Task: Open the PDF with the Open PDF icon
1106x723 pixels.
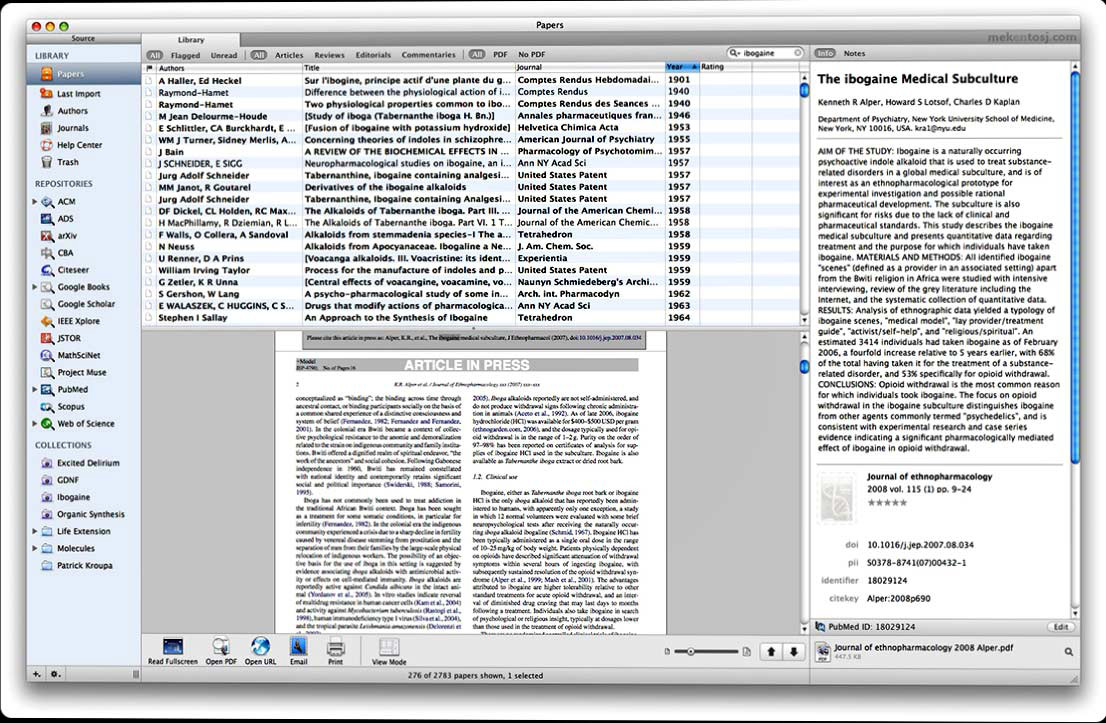Action: tap(221, 647)
